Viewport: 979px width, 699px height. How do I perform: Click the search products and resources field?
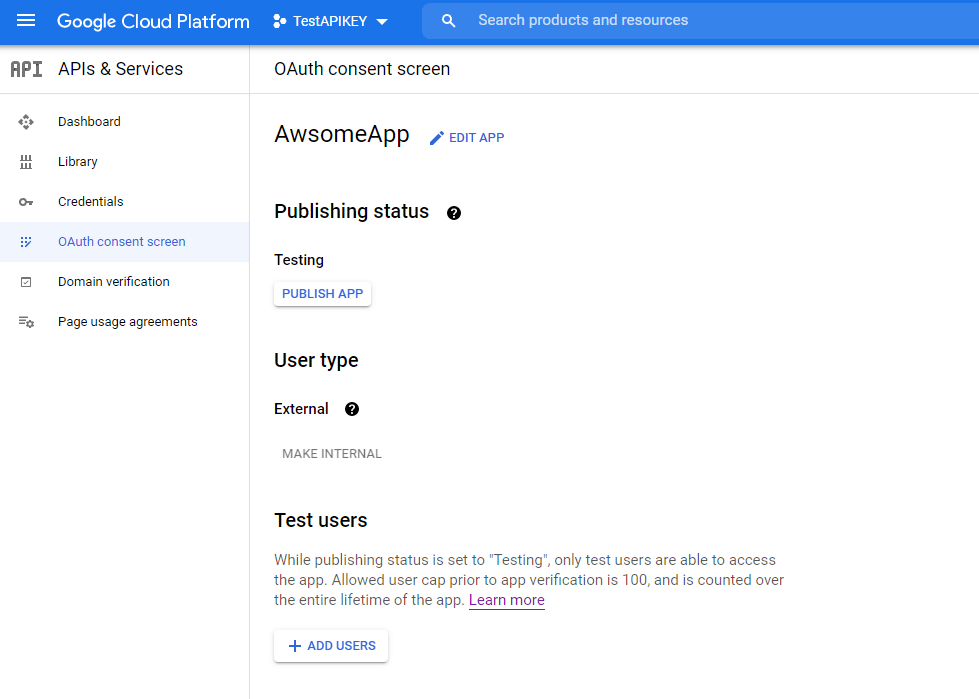click(x=600, y=20)
